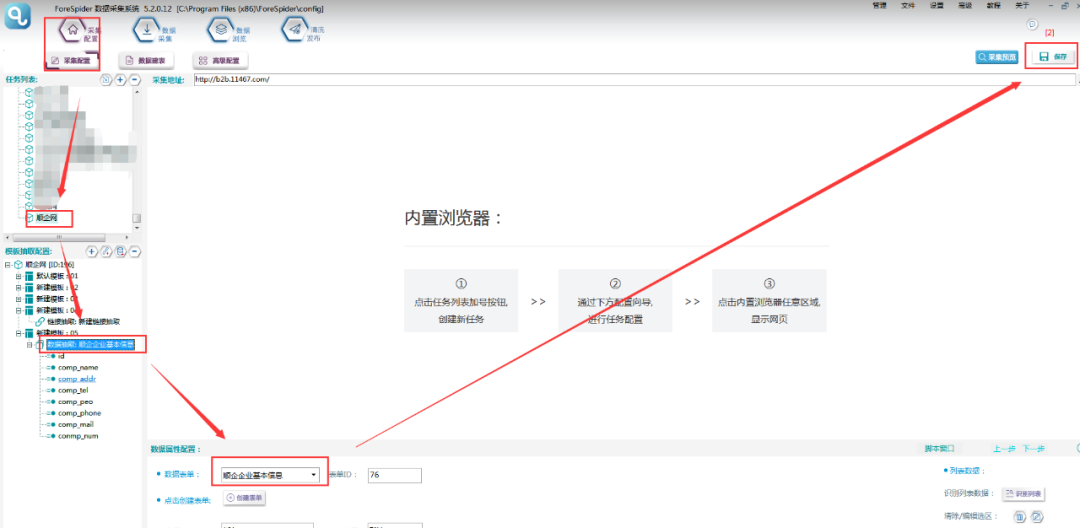The height and width of the screenshot is (528, 1080).
Task: Select the 顺企网 task in task list
Action: coord(46,219)
